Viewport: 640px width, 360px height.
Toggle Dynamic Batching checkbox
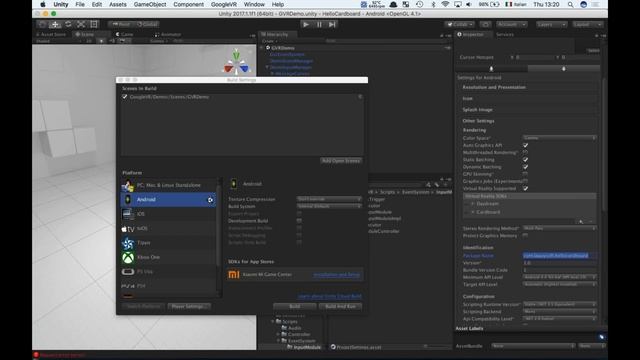tap(525, 167)
